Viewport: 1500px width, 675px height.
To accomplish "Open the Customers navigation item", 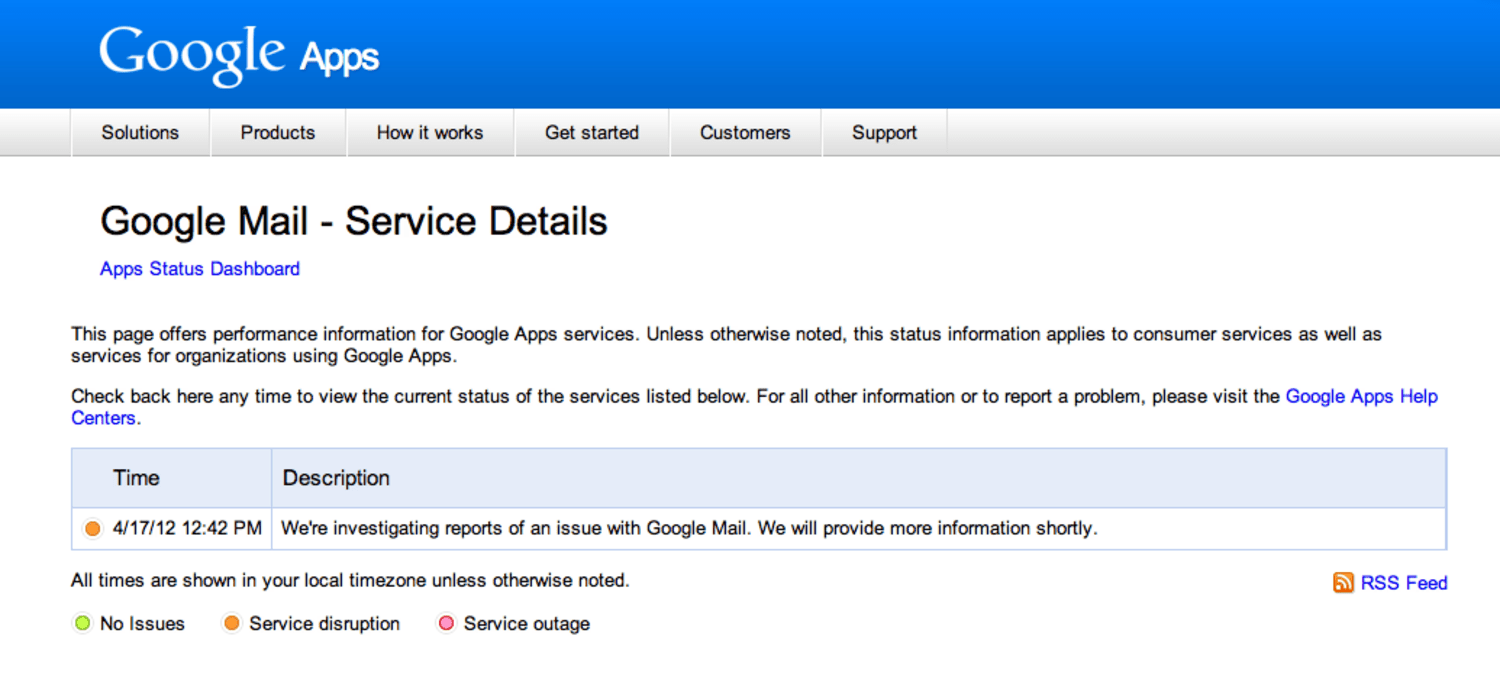I will click(745, 133).
